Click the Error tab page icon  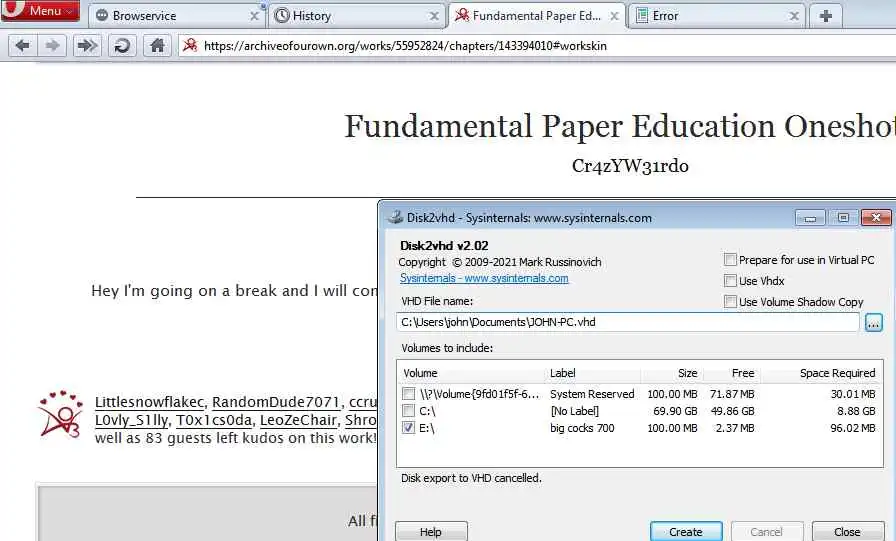point(642,16)
